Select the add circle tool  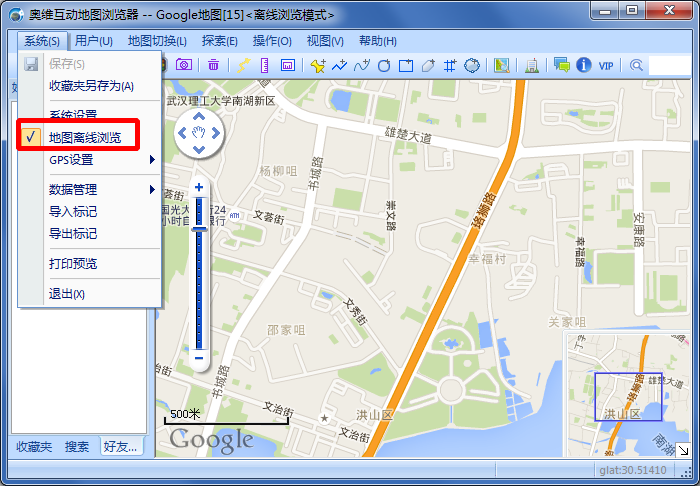(383, 65)
